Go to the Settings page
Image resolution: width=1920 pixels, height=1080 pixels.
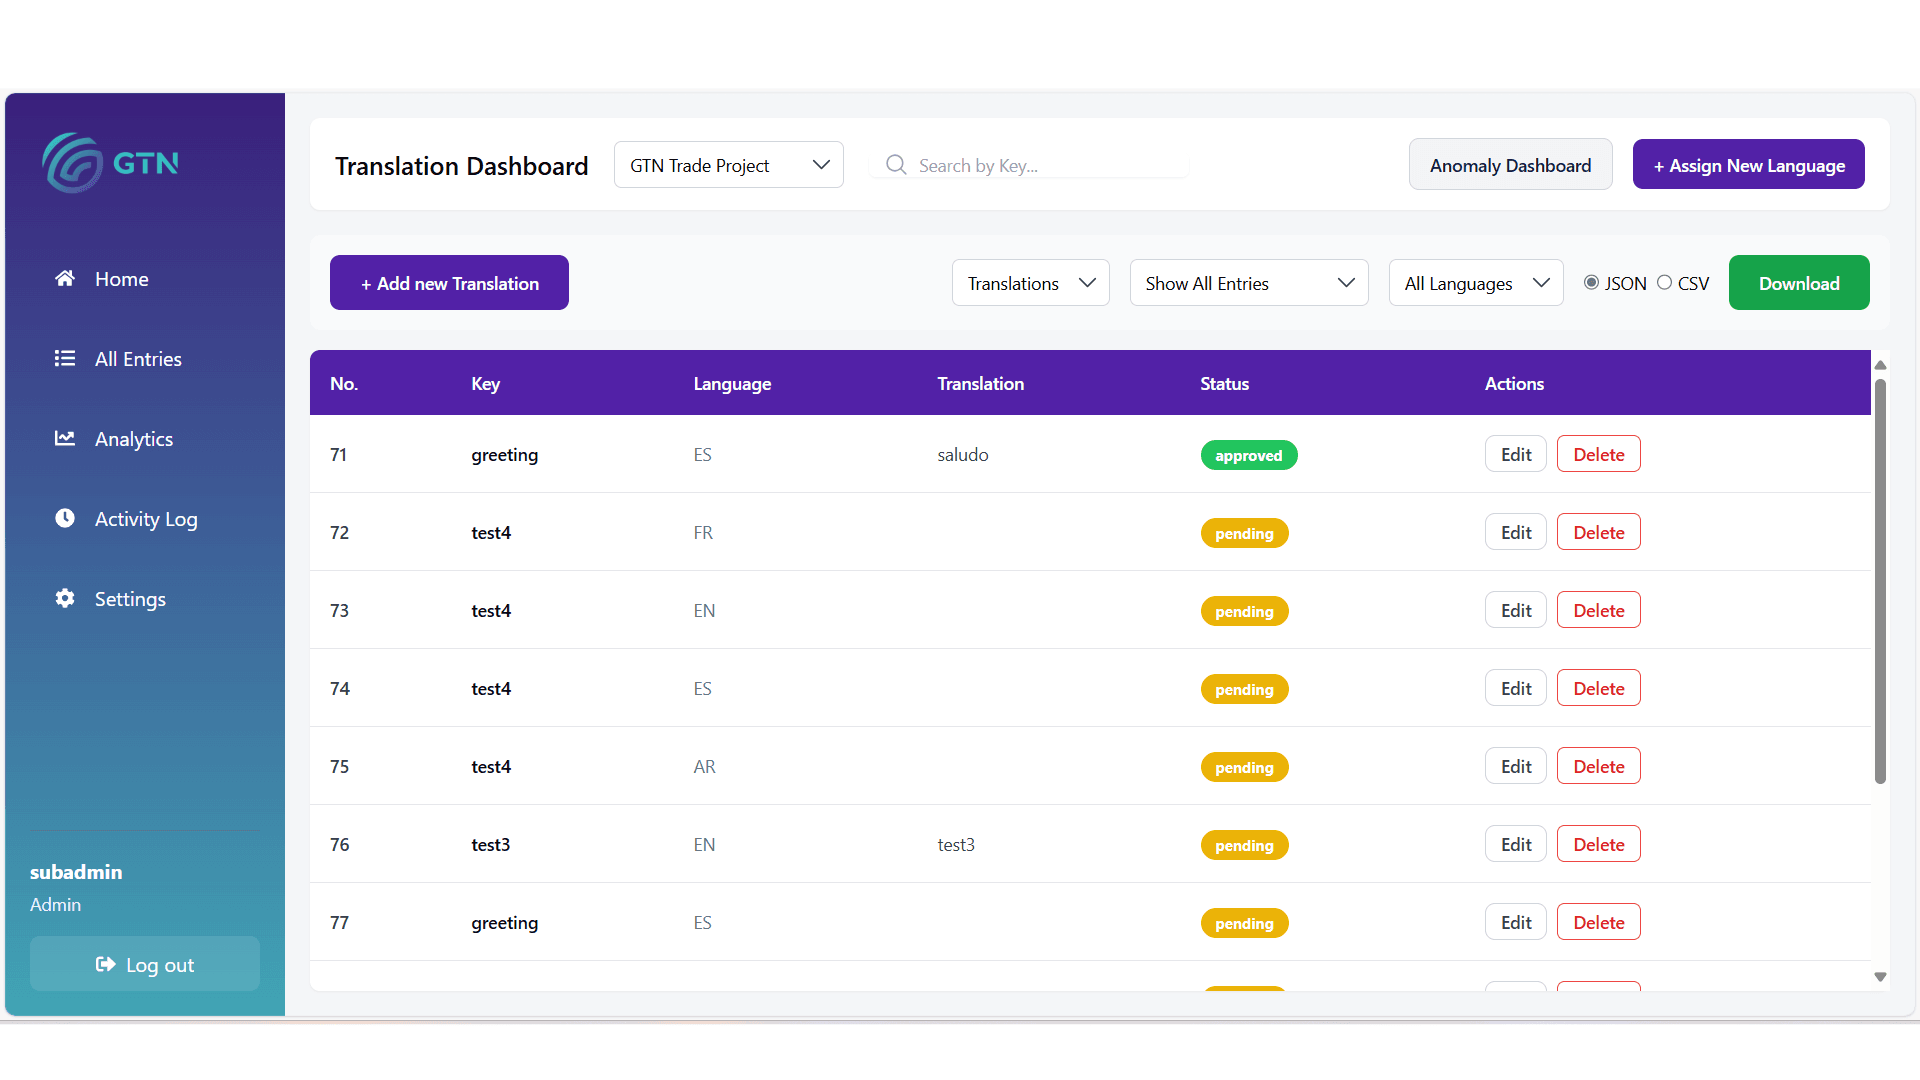tap(130, 598)
